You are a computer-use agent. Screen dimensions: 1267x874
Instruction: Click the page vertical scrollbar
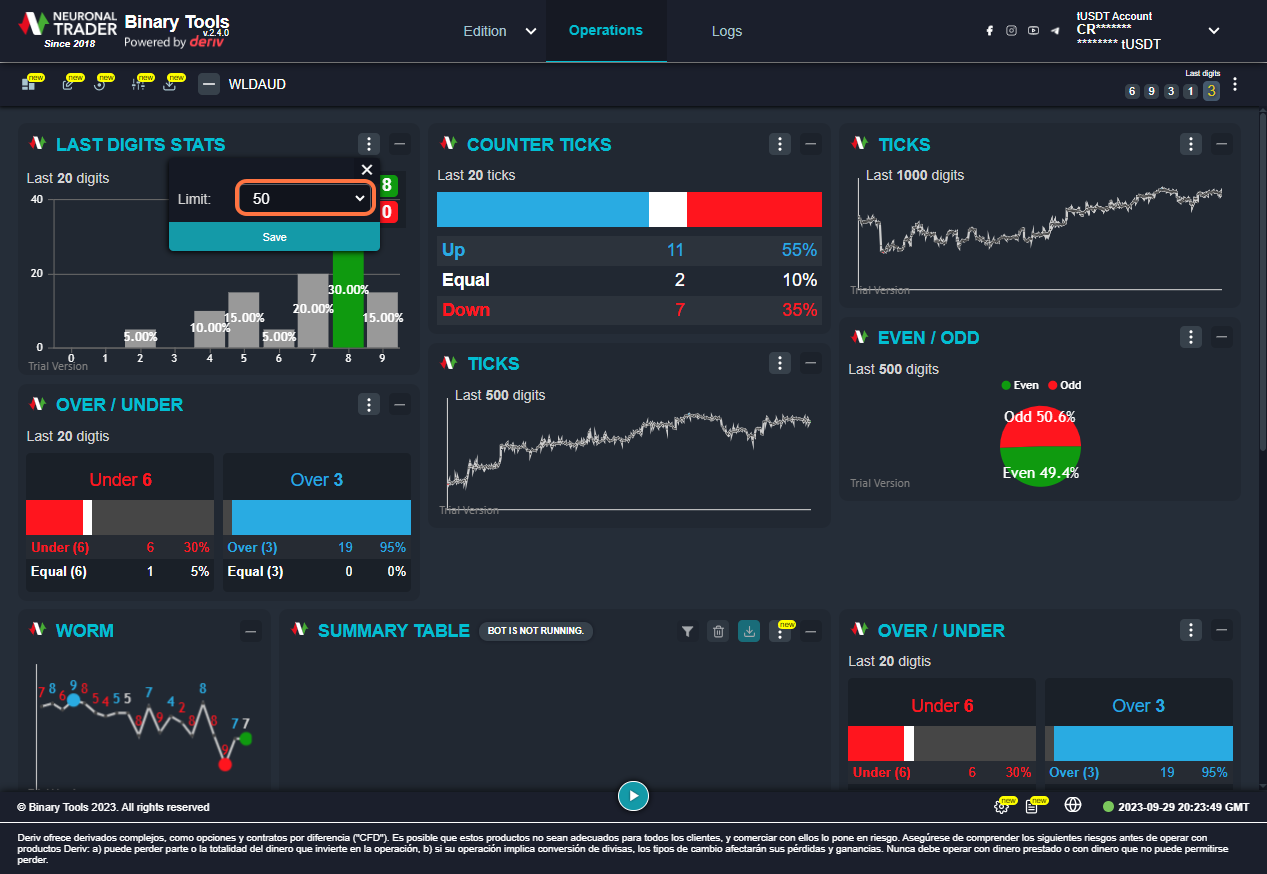pos(1262,280)
